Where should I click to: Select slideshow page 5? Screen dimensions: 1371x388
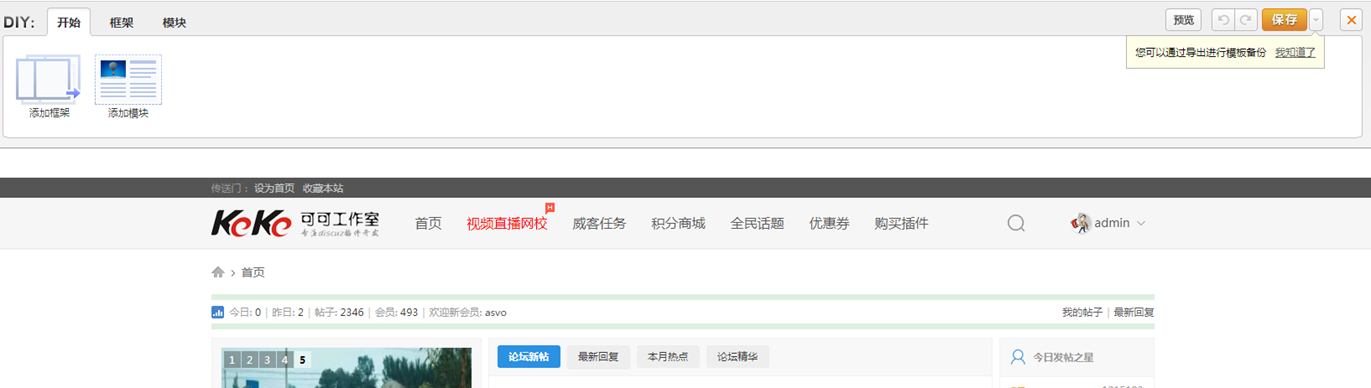pyautogui.click(x=303, y=360)
